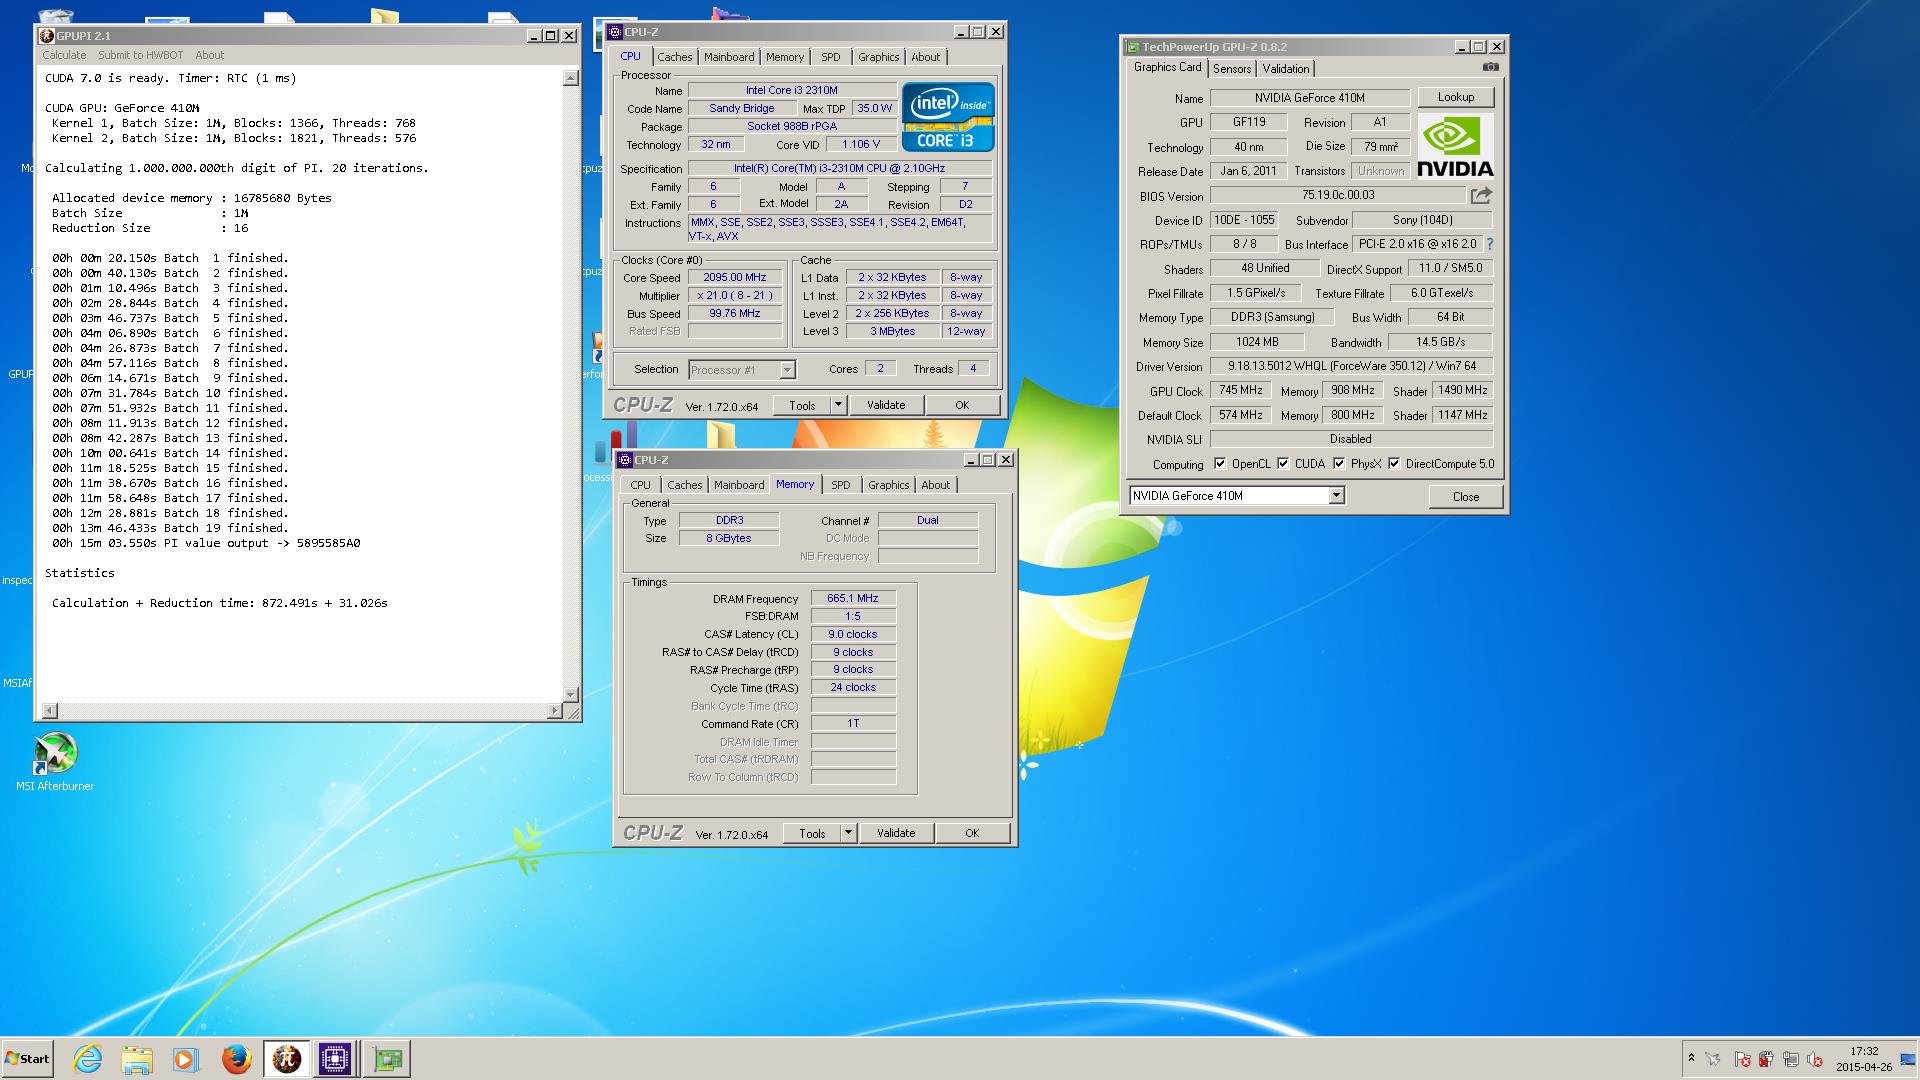This screenshot has width=1920, height=1080.
Task: Click GPUPI vertical scrollbar up arrow
Action: click(x=571, y=78)
